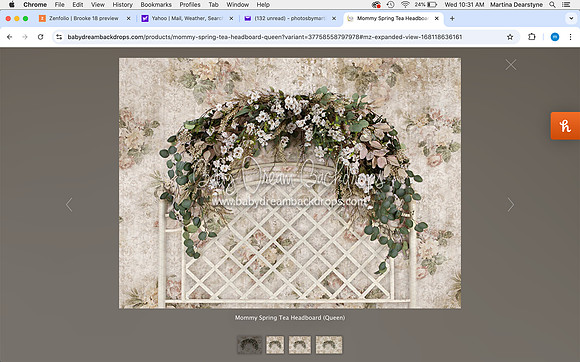View site information icon in address bar
580x362 pixels.
point(59,37)
